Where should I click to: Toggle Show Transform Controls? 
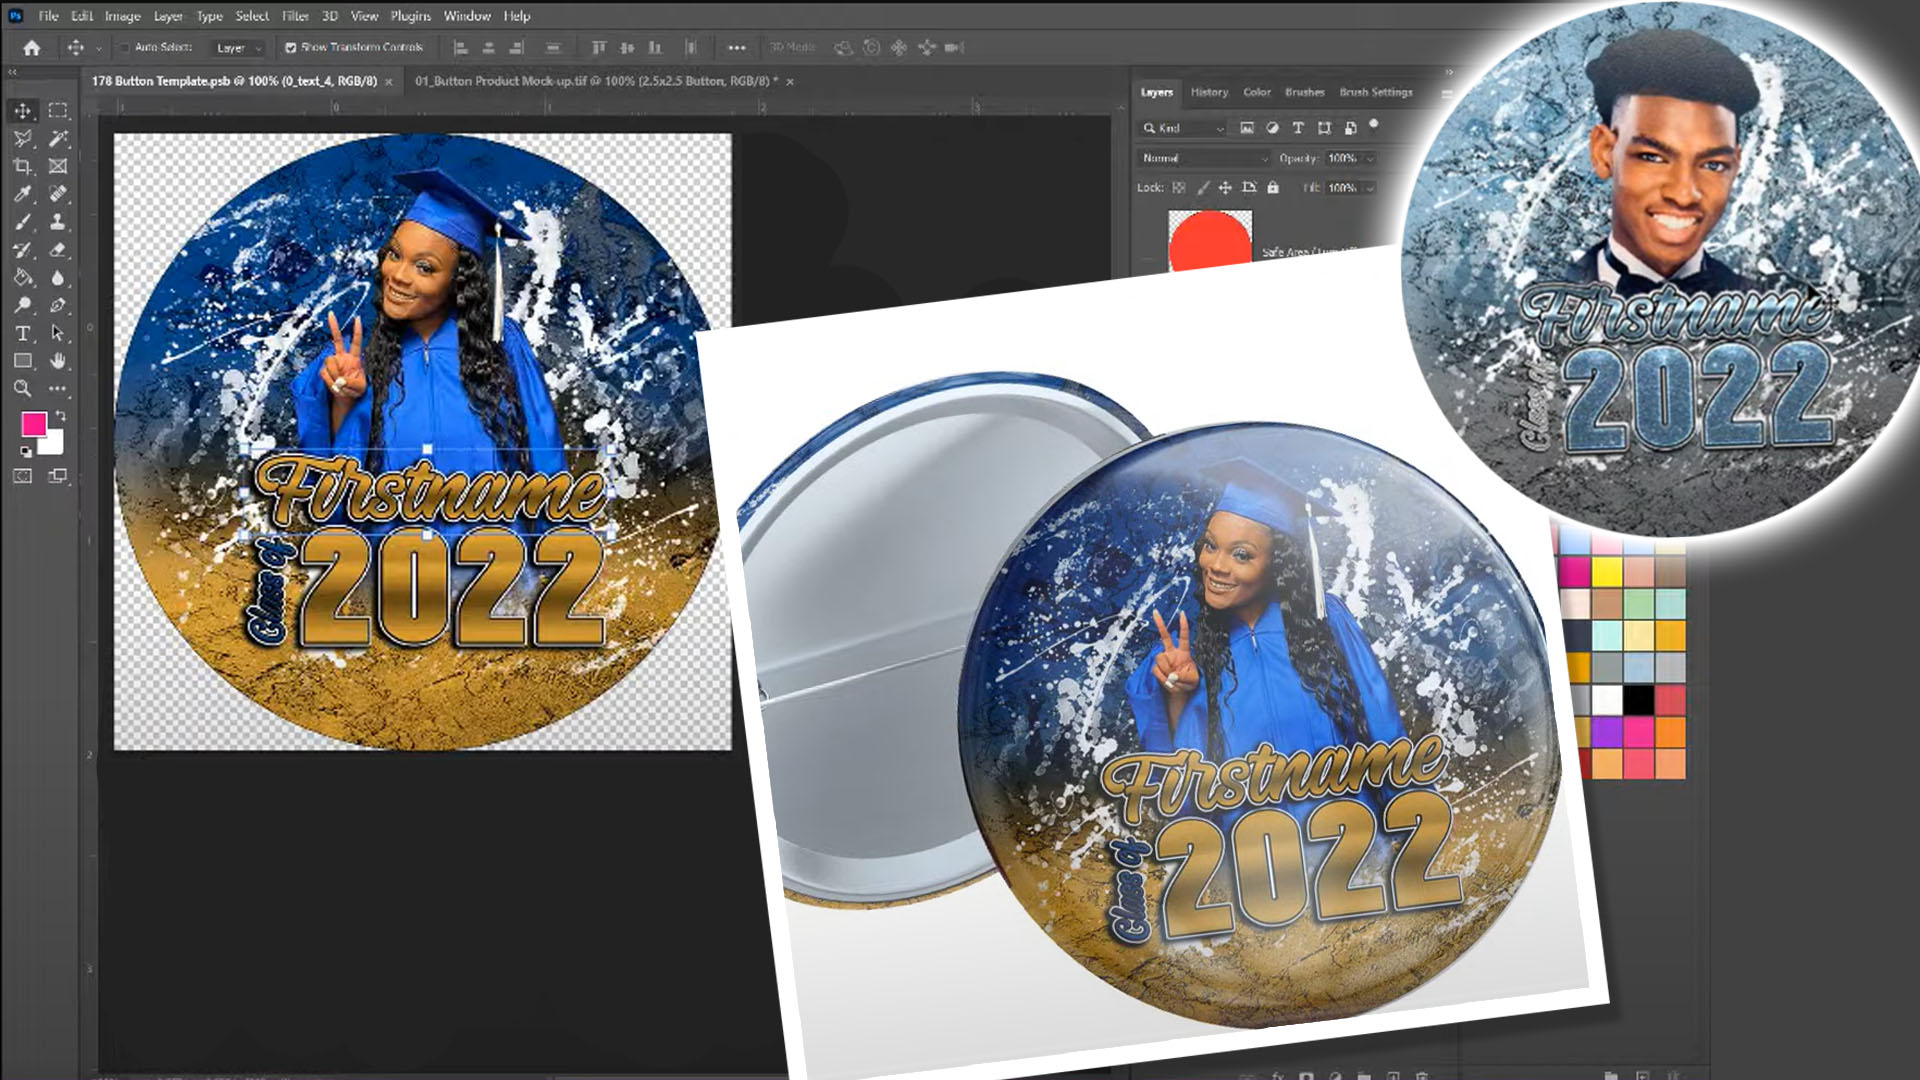(x=289, y=47)
